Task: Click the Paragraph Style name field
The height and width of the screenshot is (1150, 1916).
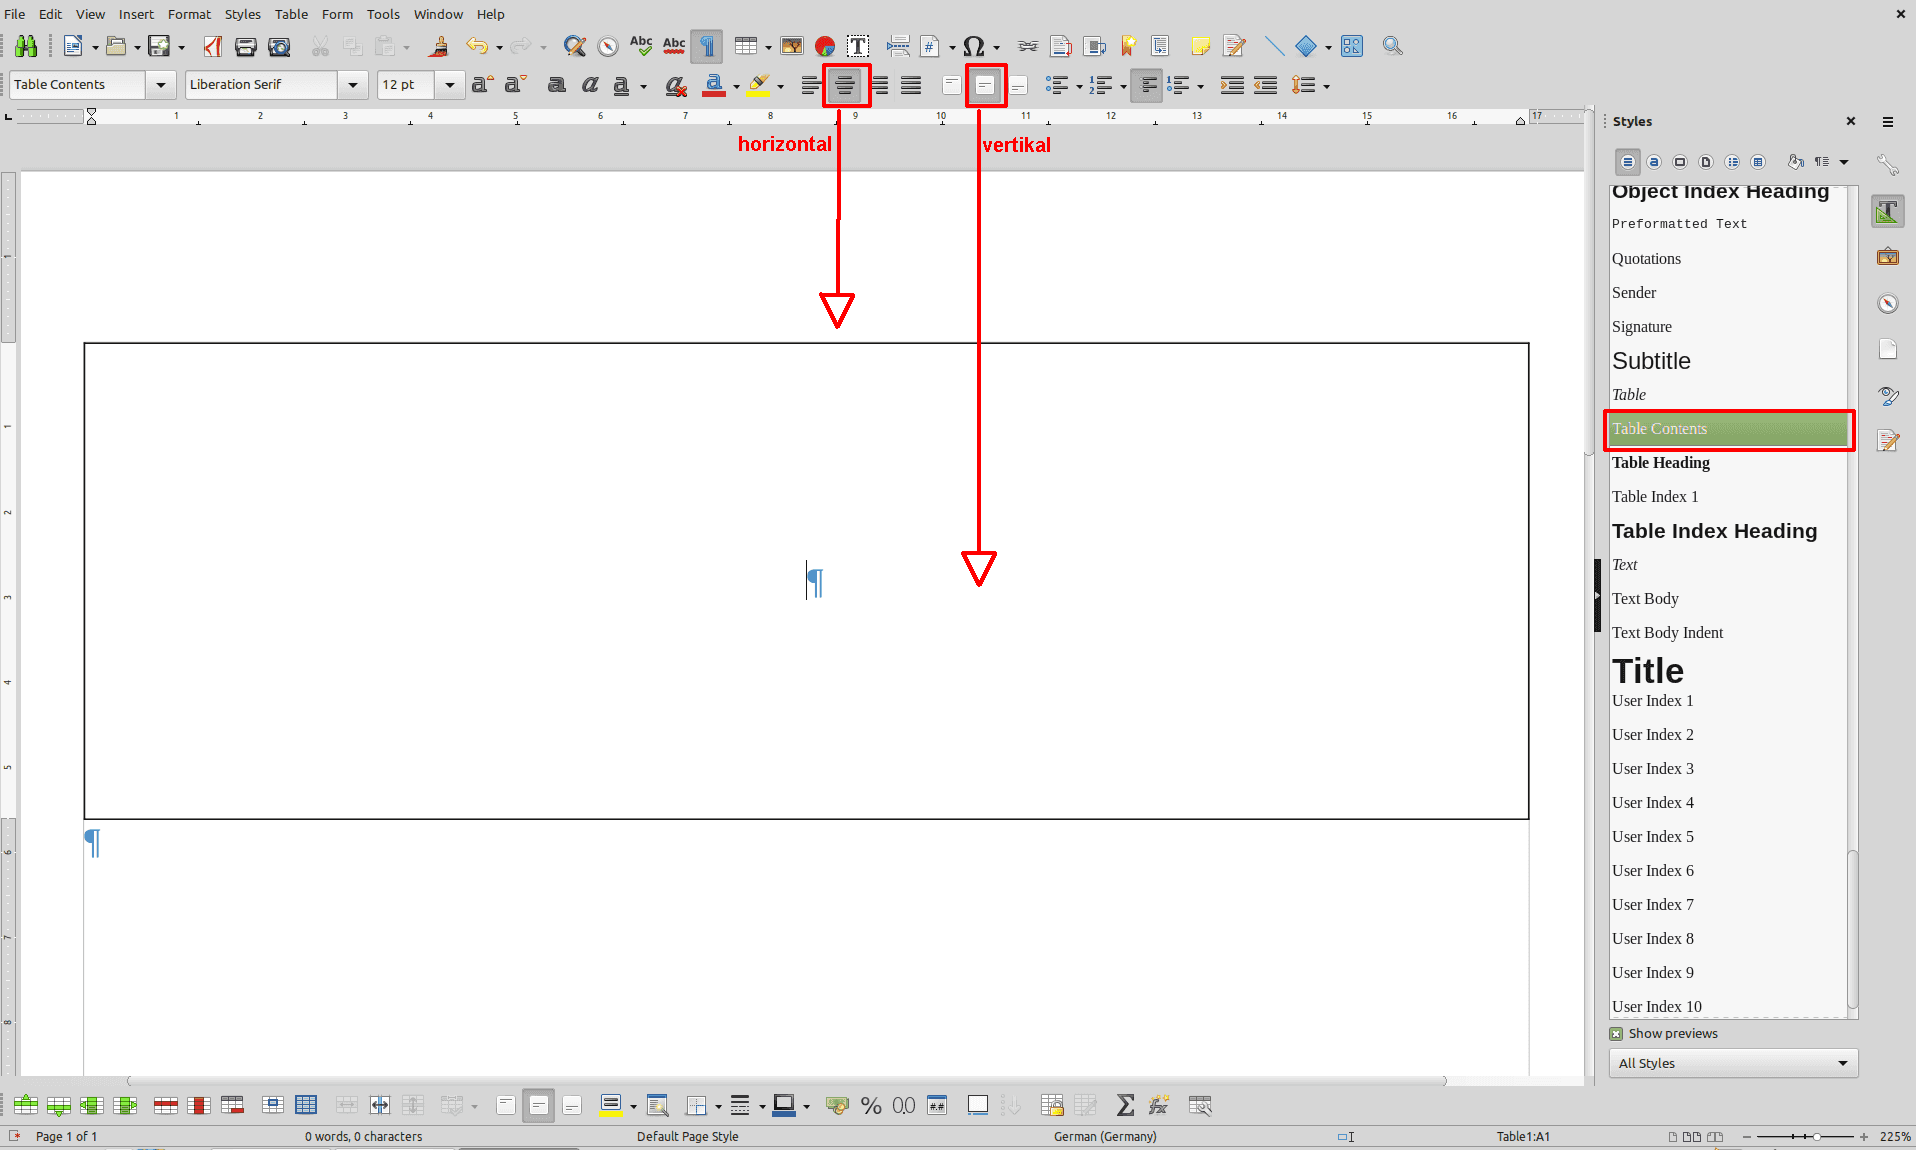Action: tap(78, 85)
